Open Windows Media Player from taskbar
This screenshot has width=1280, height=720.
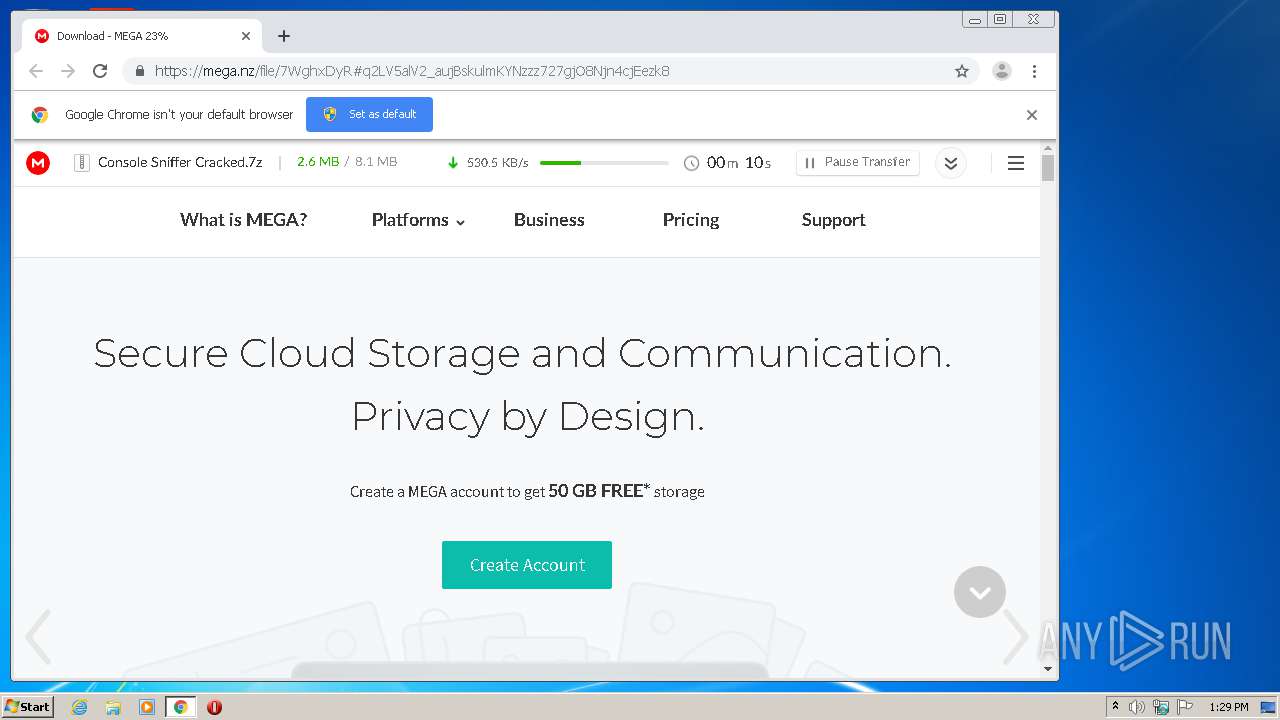click(x=147, y=707)
